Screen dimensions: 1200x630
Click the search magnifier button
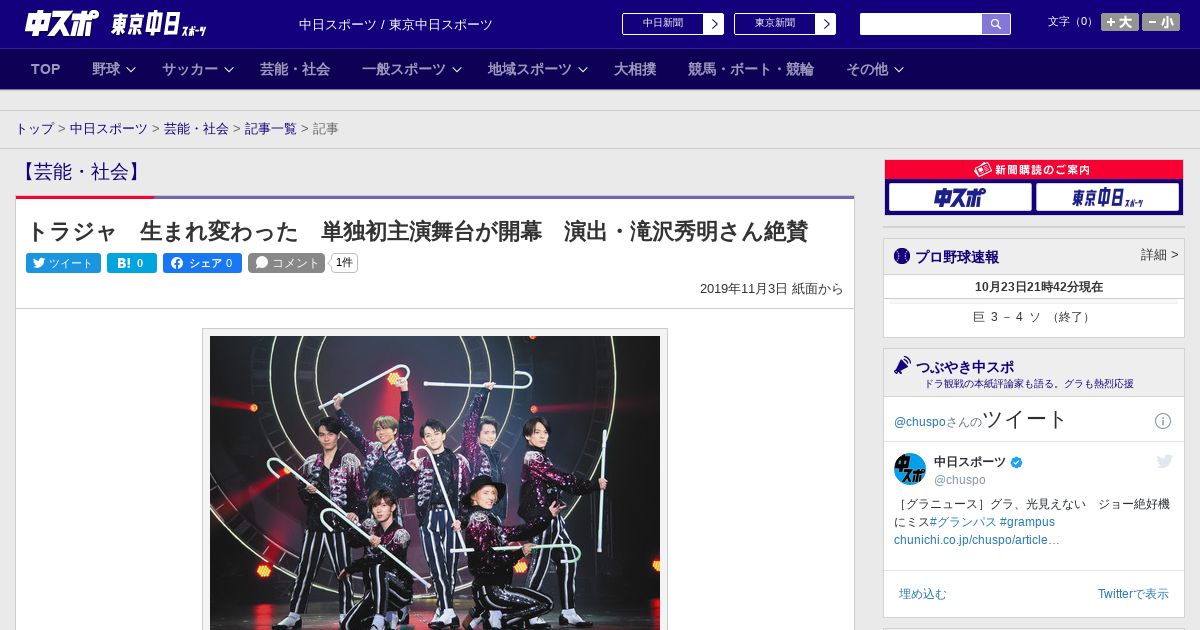point(996,24)
